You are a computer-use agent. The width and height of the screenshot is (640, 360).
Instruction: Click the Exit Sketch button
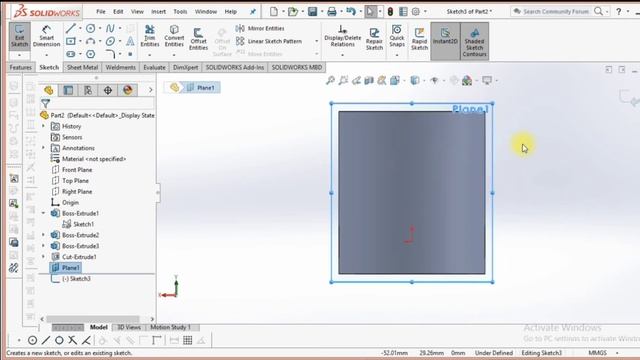pos(19,36)
